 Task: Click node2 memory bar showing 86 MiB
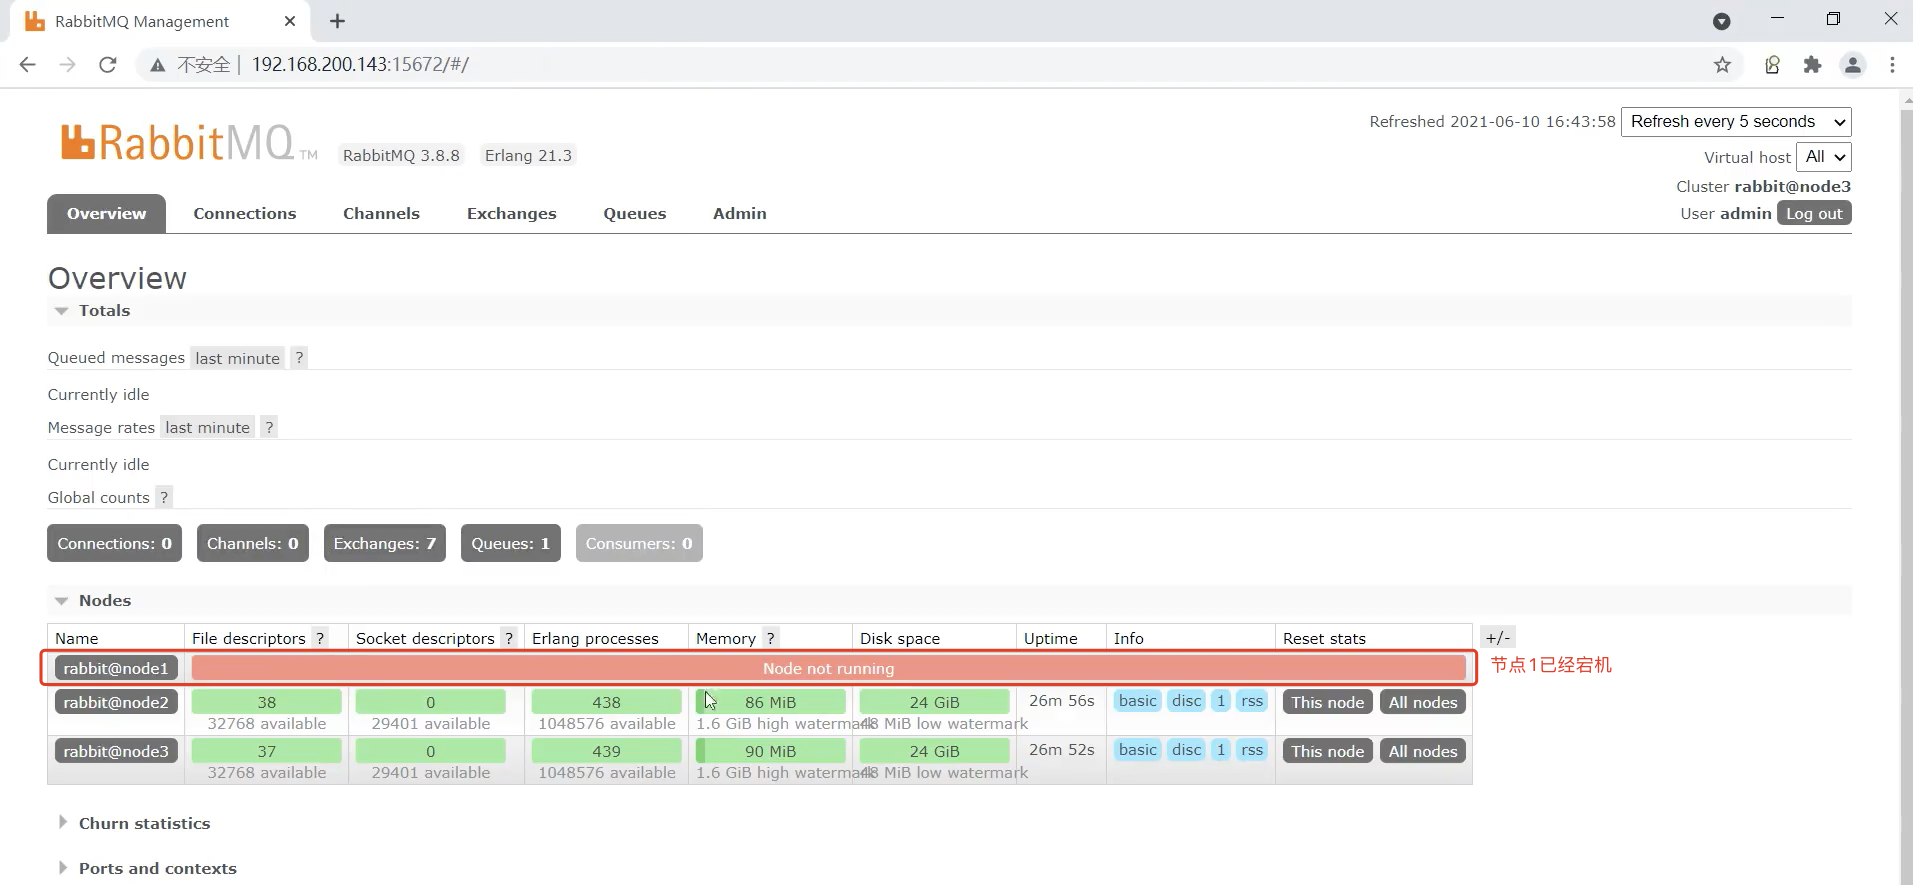[x=771, y=702]
